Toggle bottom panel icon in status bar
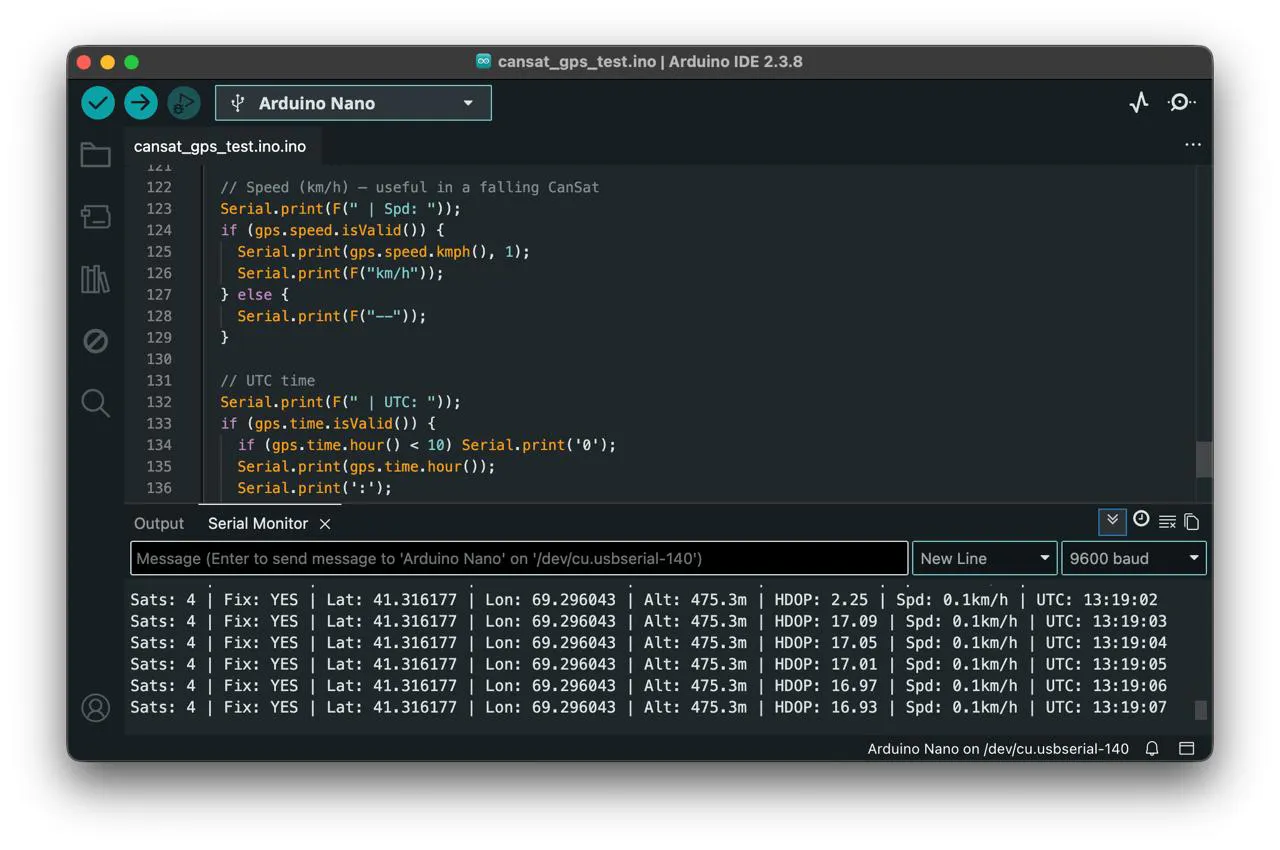This screenshot has height=850, width=1280. click(1187, 748)
